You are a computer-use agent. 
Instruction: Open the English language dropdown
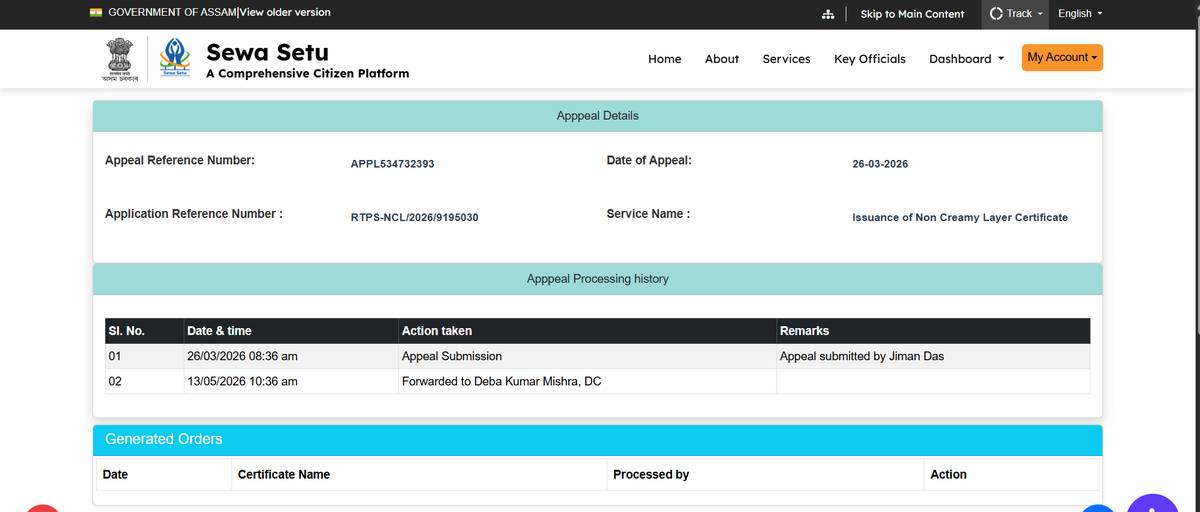point(1080,14)
